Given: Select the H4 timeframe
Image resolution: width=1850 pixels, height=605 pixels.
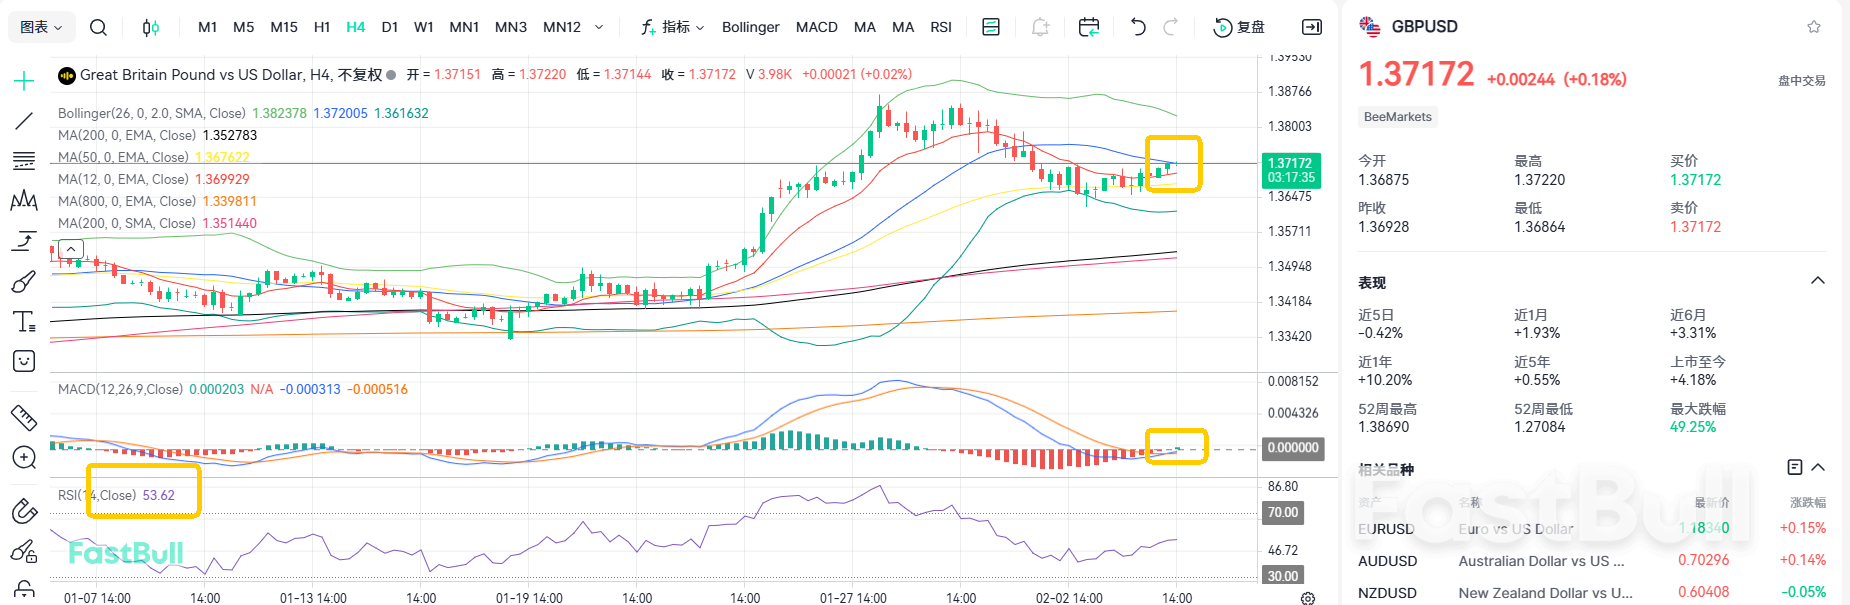Looking at the screenshot, I should tap(356, 27).
